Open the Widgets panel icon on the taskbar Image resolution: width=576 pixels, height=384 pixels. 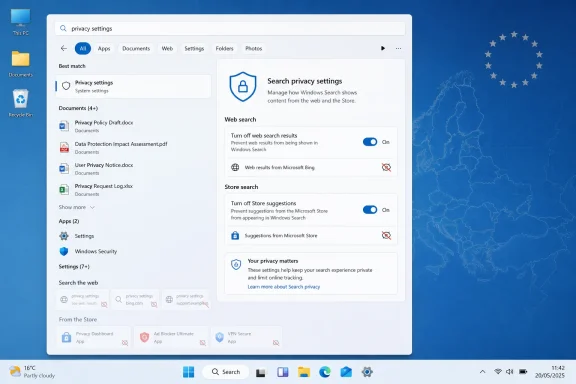(282, 372)
